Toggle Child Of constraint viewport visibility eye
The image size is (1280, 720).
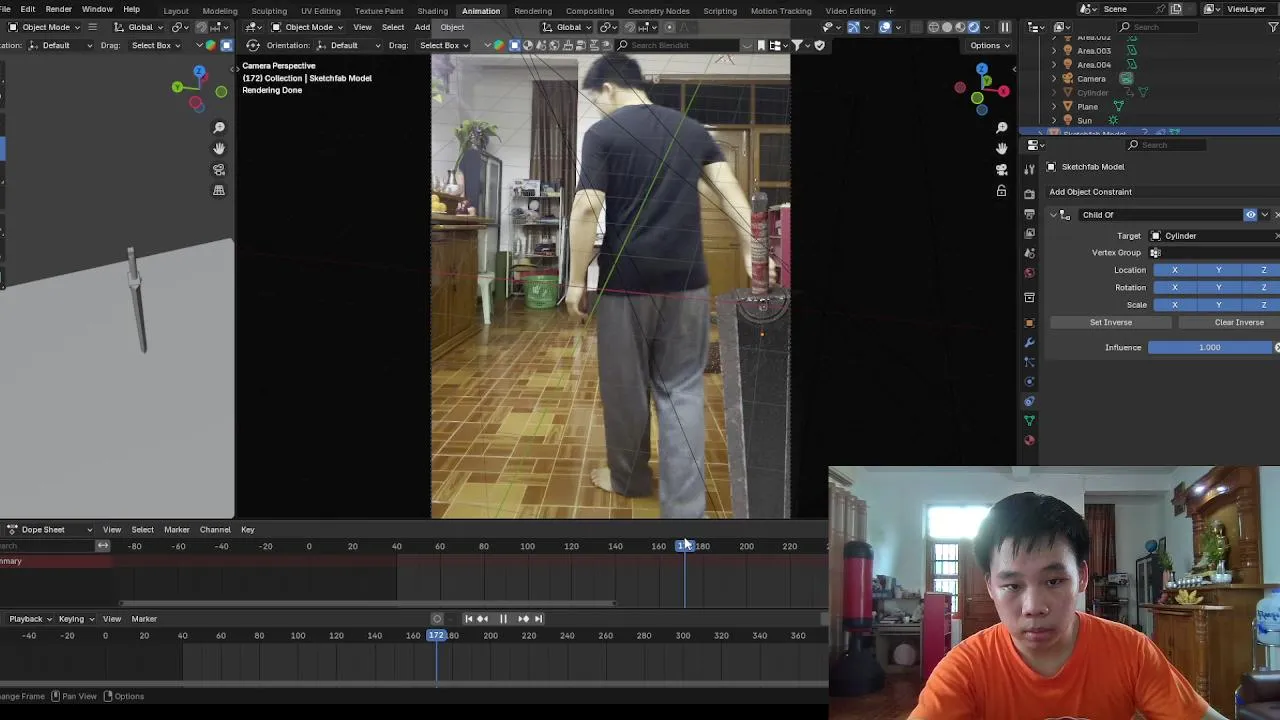click(x=1250, y=215)
